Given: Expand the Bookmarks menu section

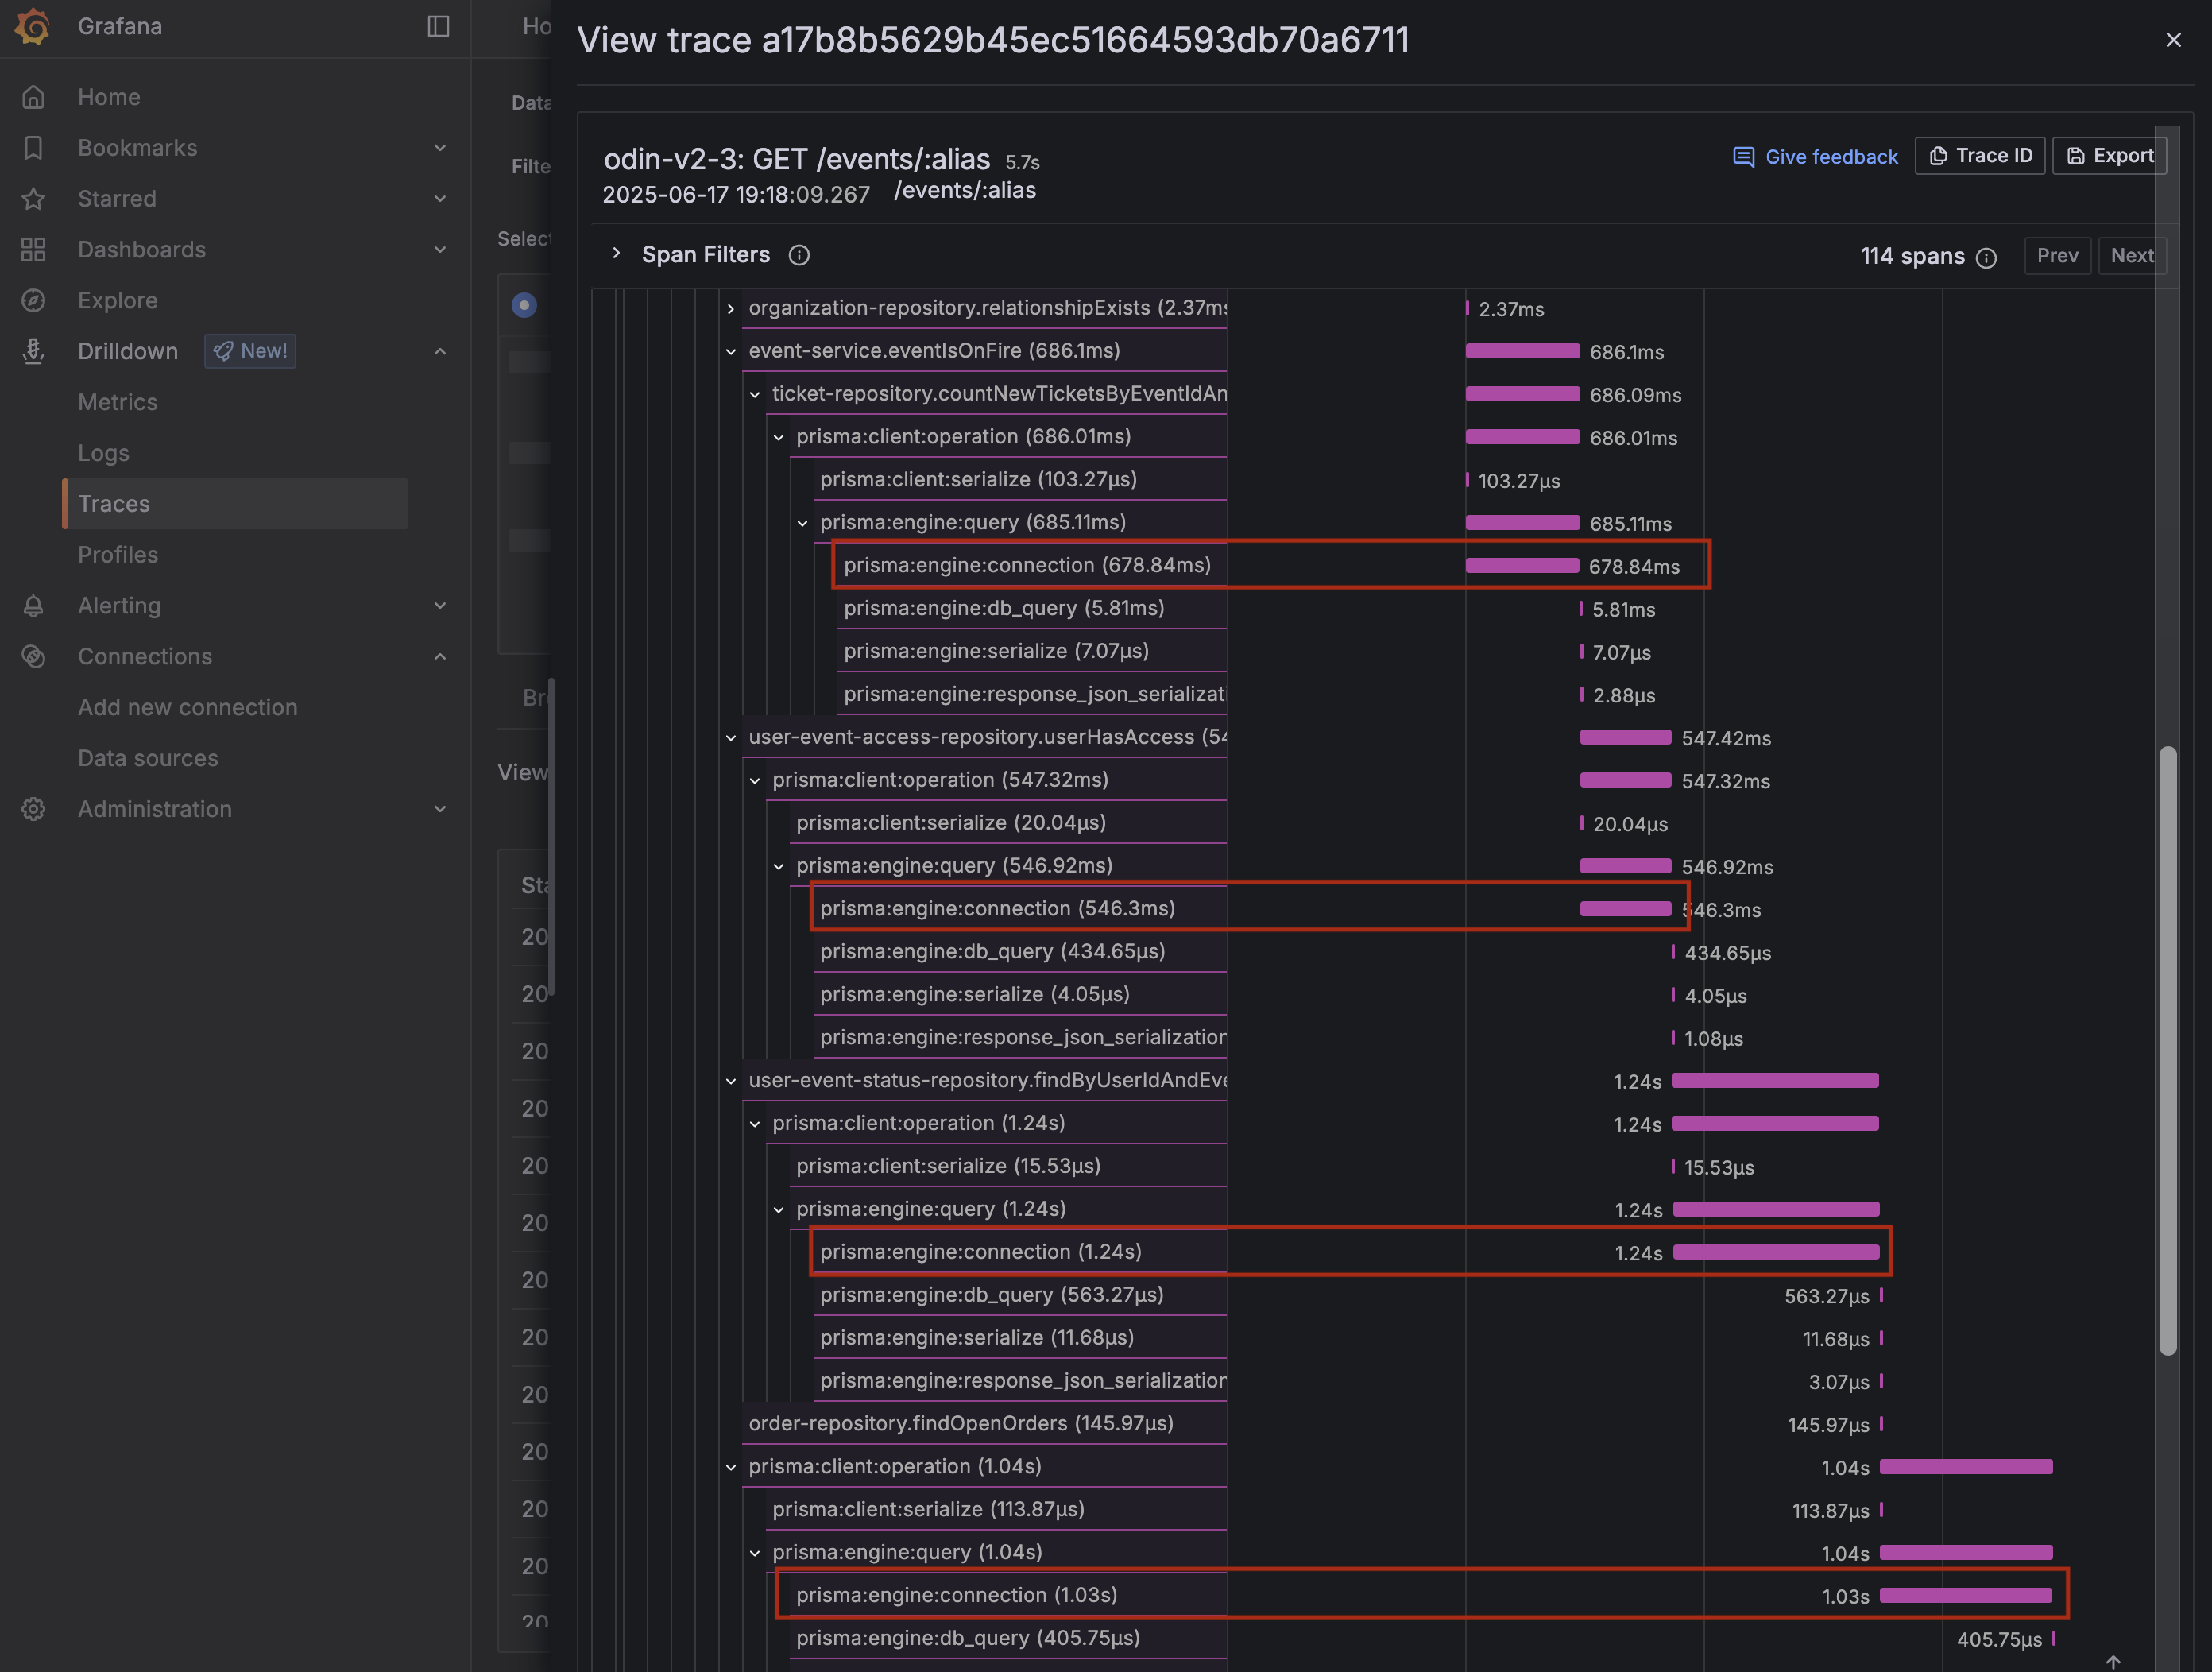Looking at the screenshot, I should coord(439,148).
